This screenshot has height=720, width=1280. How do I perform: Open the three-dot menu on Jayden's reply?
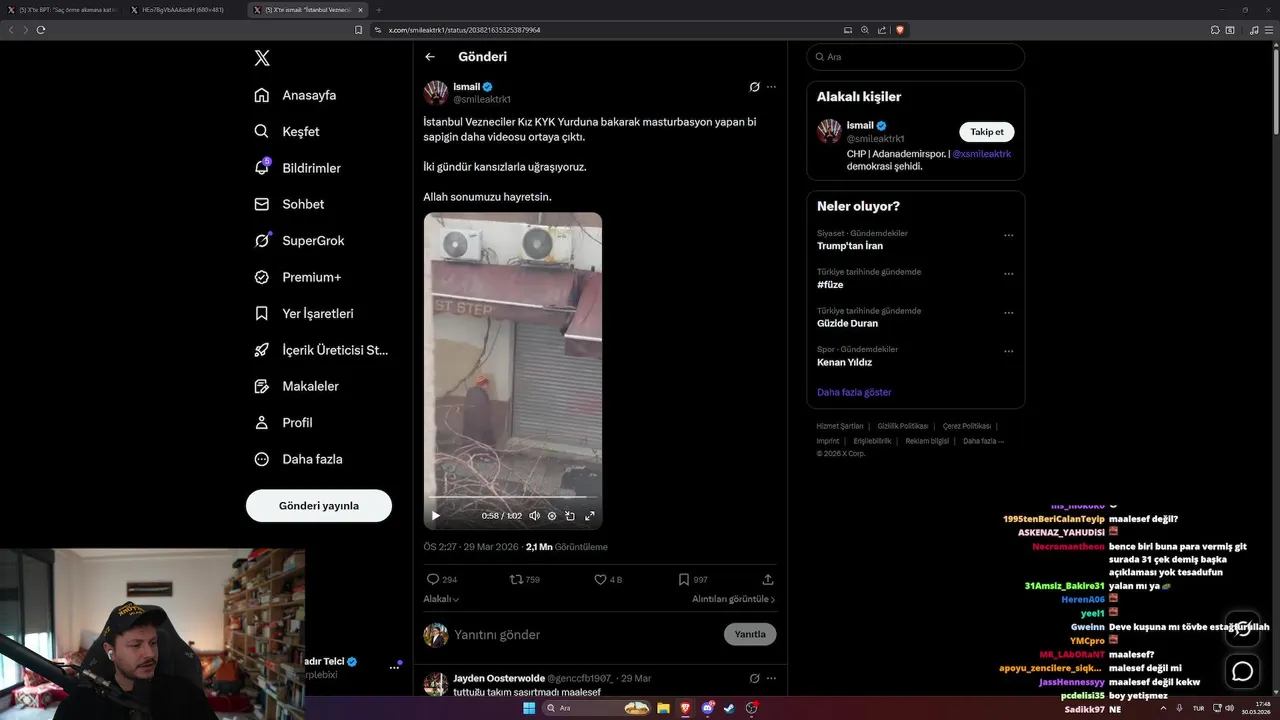click(771, 678)
